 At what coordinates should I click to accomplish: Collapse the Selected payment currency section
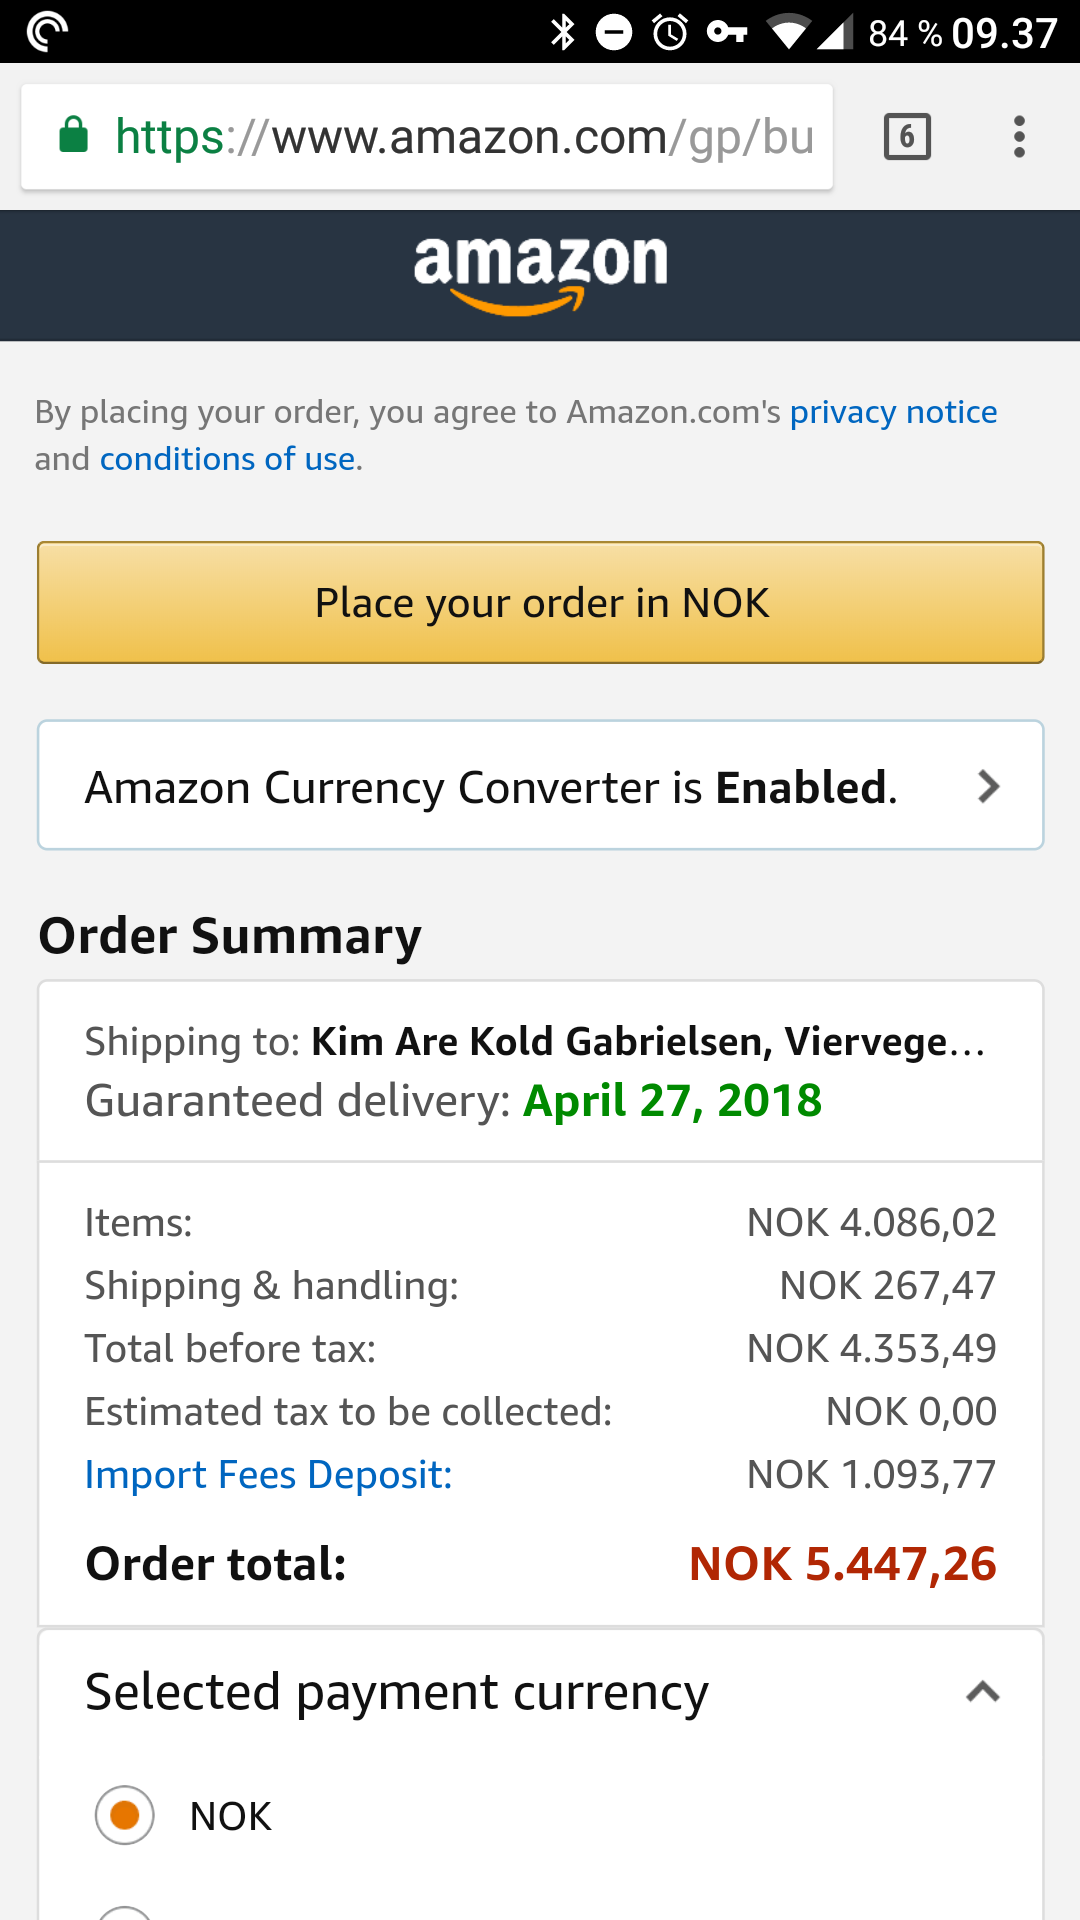coord(983,1692)
